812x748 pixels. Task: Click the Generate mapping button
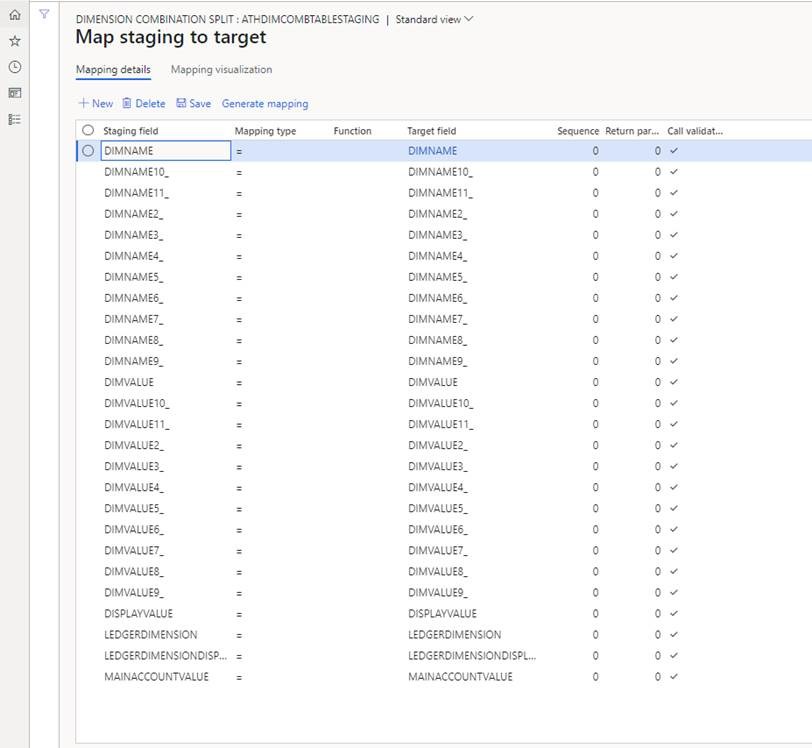pos(265,104)
